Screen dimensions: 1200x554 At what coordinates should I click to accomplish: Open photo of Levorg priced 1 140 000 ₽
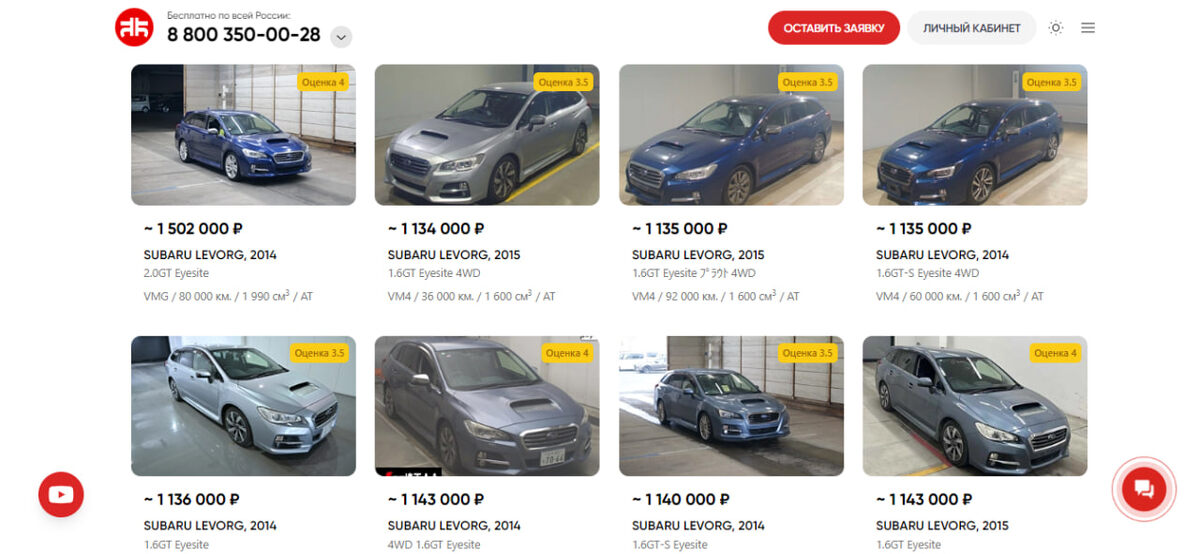pyautogui.click(x=731, y=406)
